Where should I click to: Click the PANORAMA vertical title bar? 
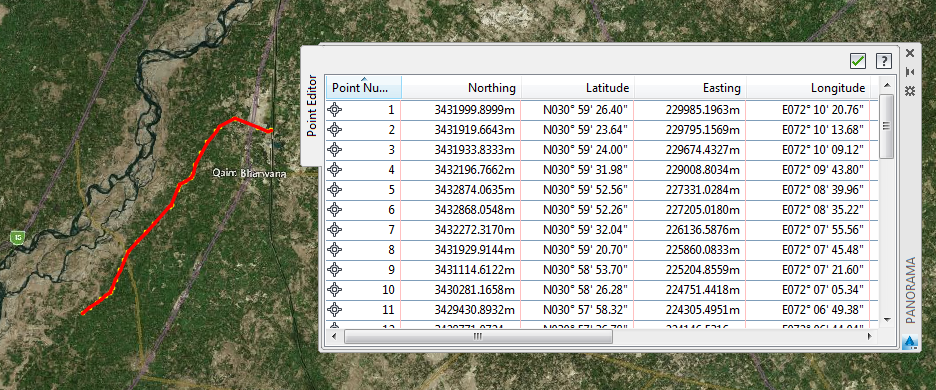tap(910, 290)
